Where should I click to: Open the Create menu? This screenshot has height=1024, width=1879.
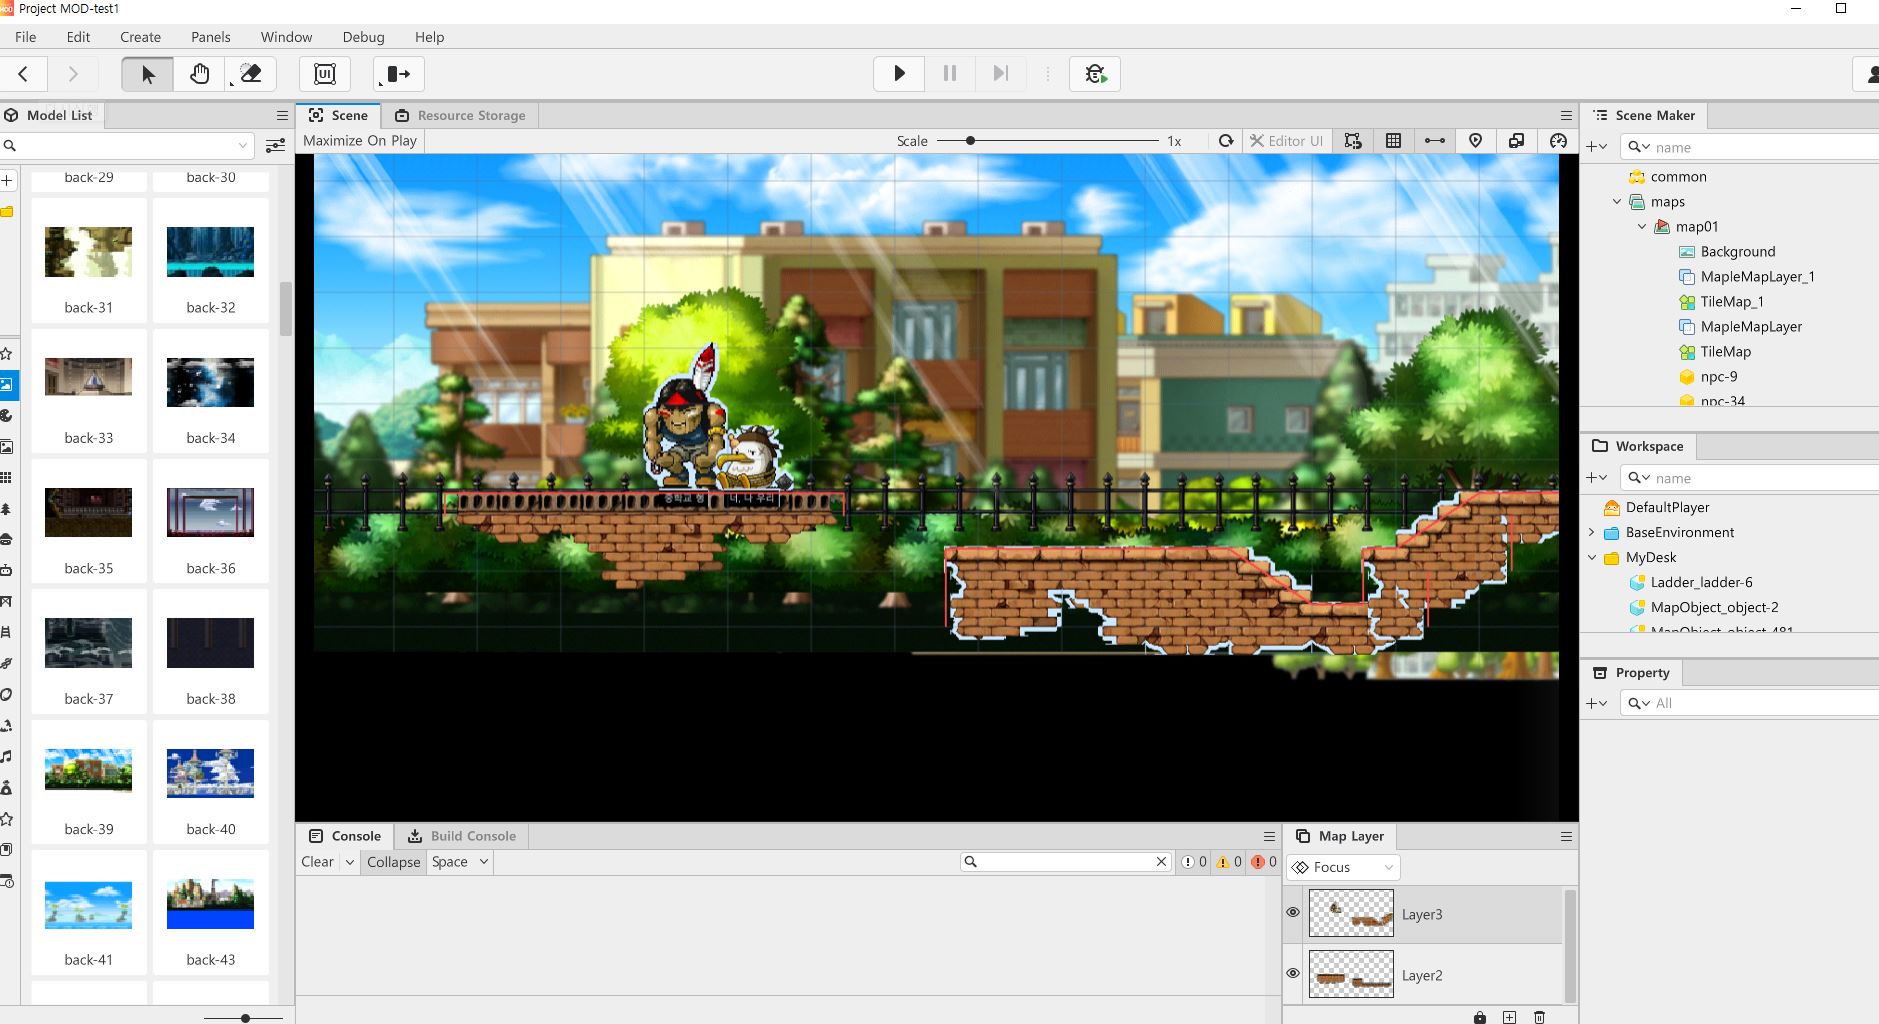140,37
